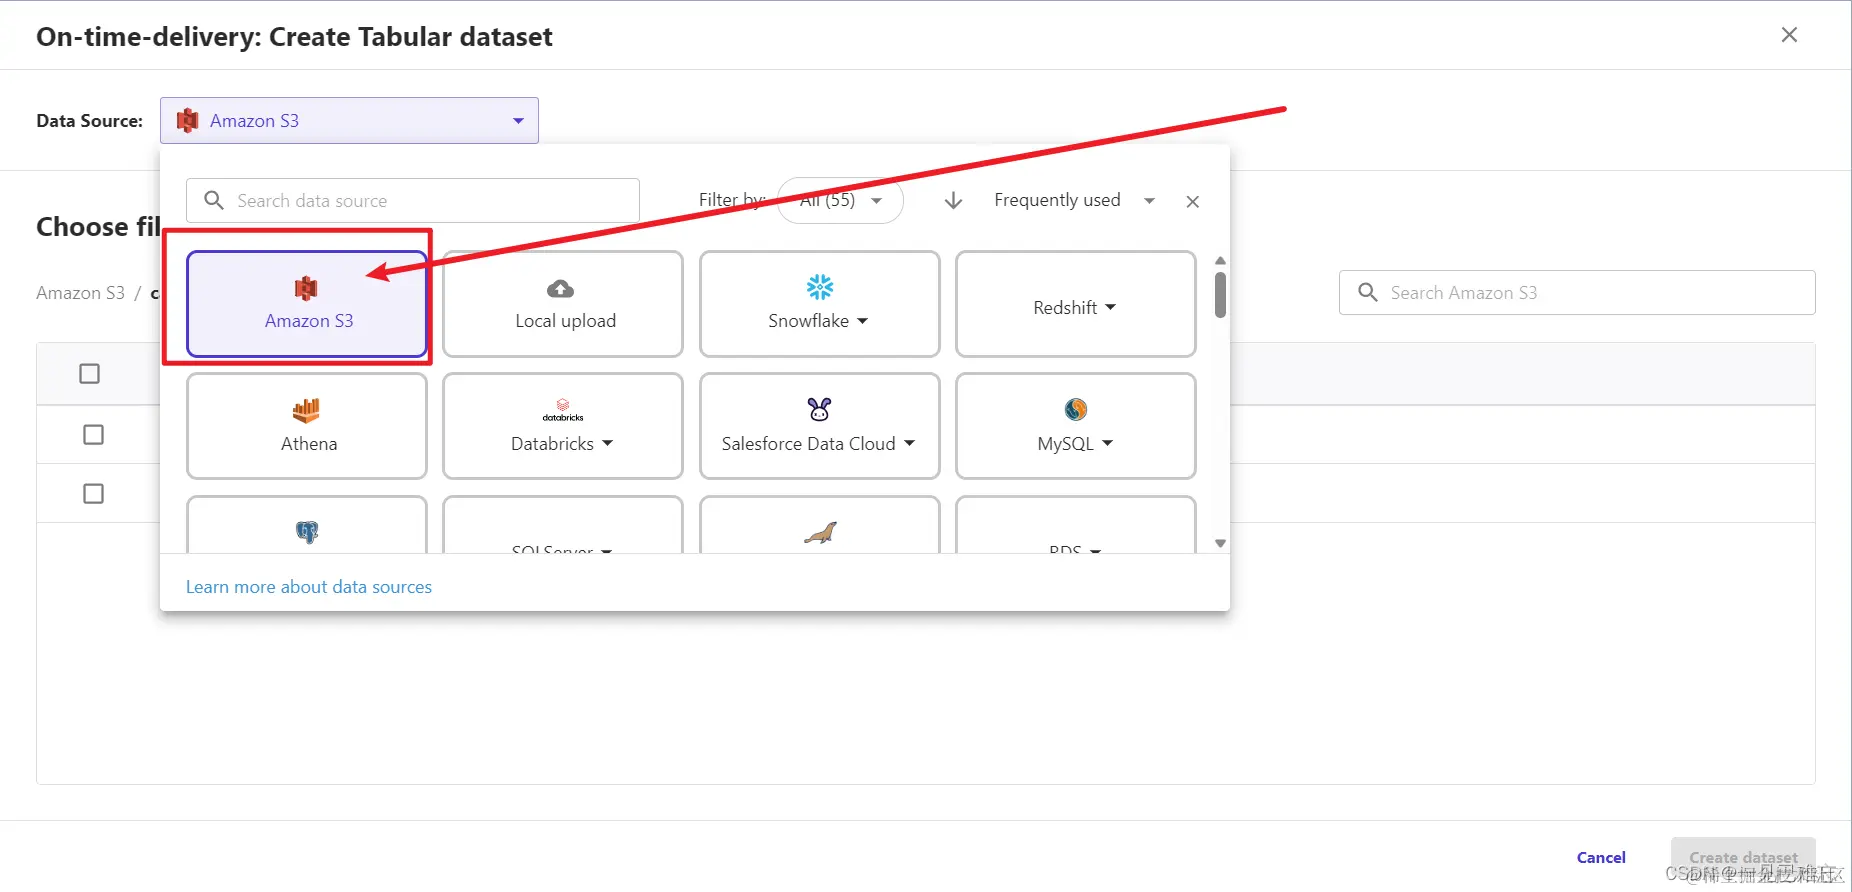This screenshot has width=1852, height=892.
Task: Select the Salesforce Data Cloud card
Action: [820, 426]
